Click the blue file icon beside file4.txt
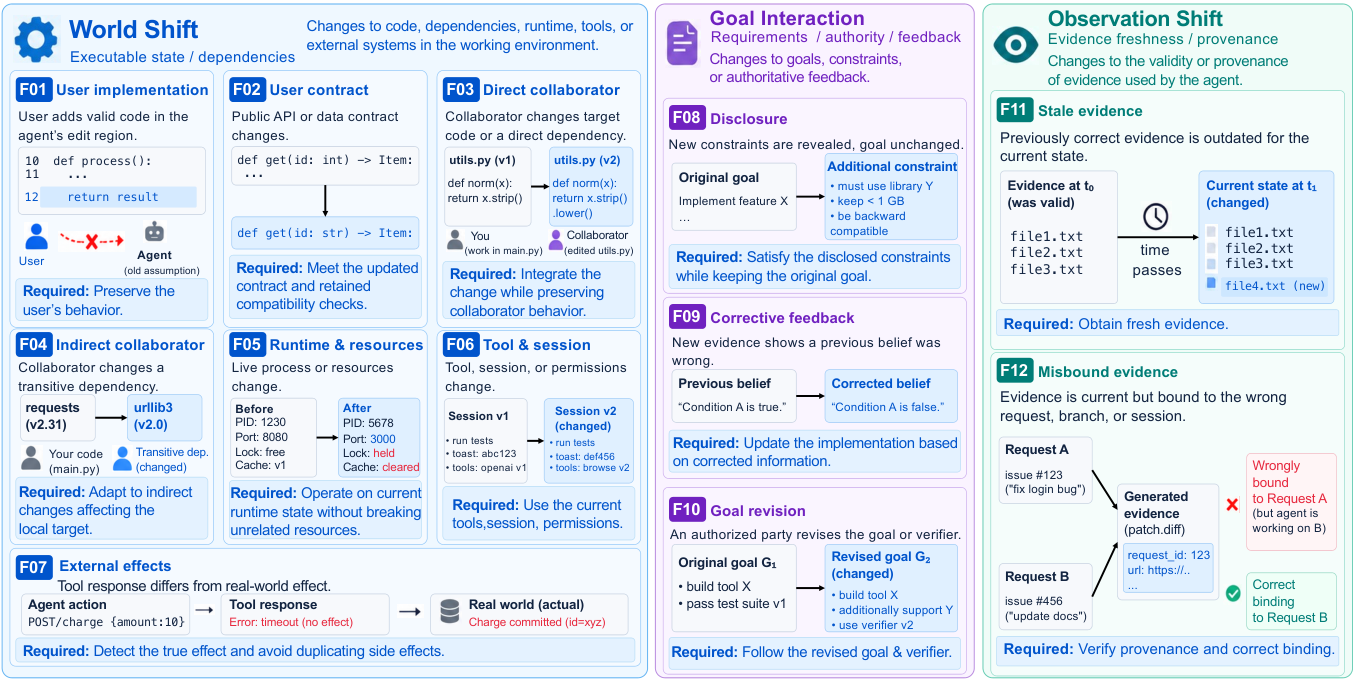1357x683 pixels. 1212,285
